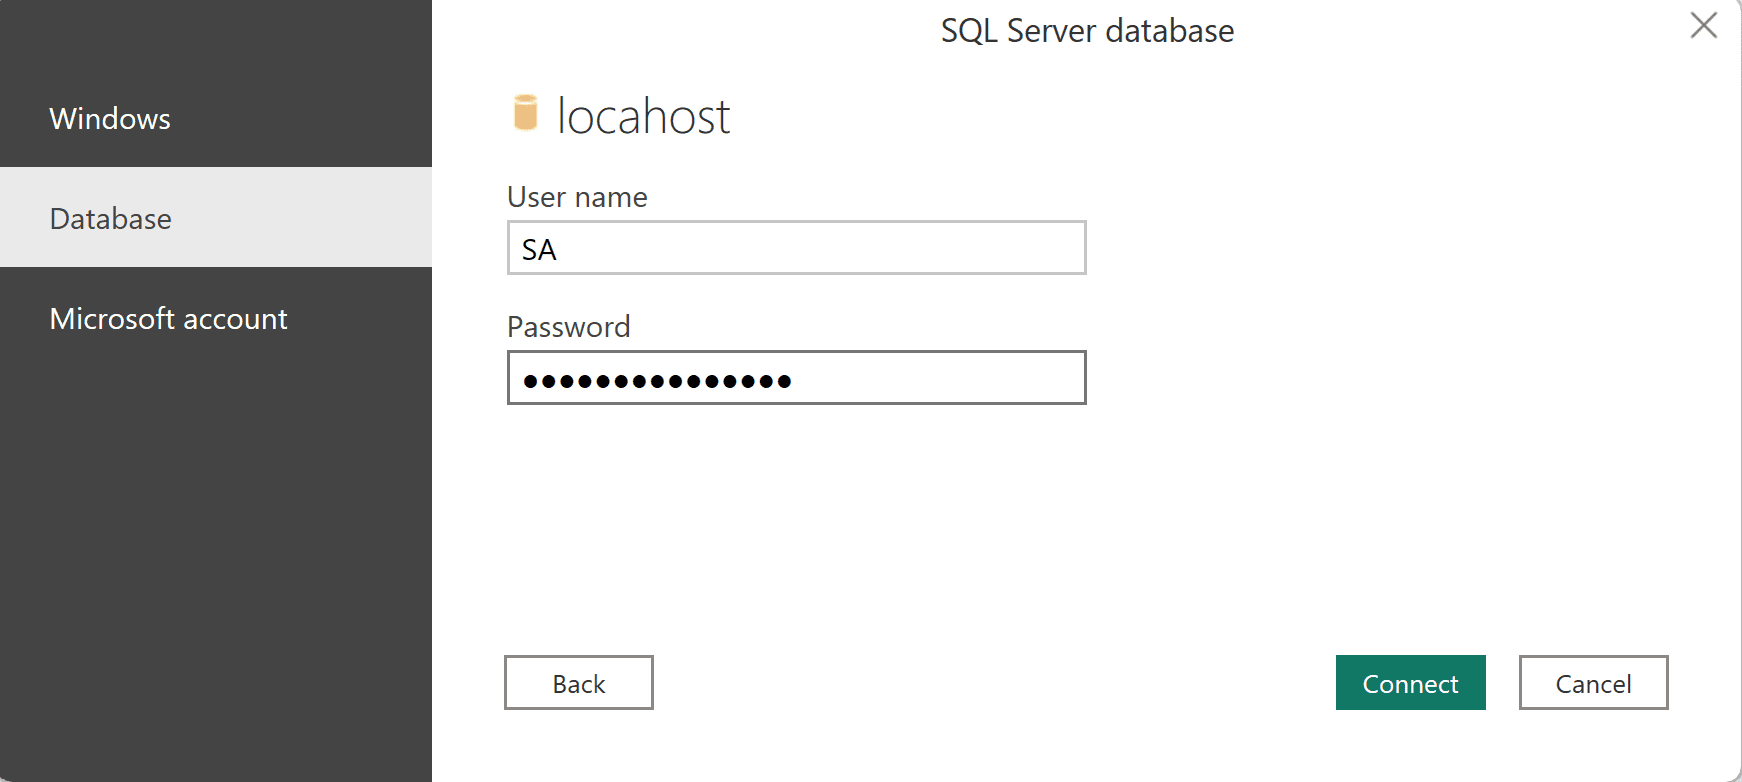Focus the User name input field
The height and width of the screenshot is (782, 1742).
pyautogui.click(x=796, y=248)
